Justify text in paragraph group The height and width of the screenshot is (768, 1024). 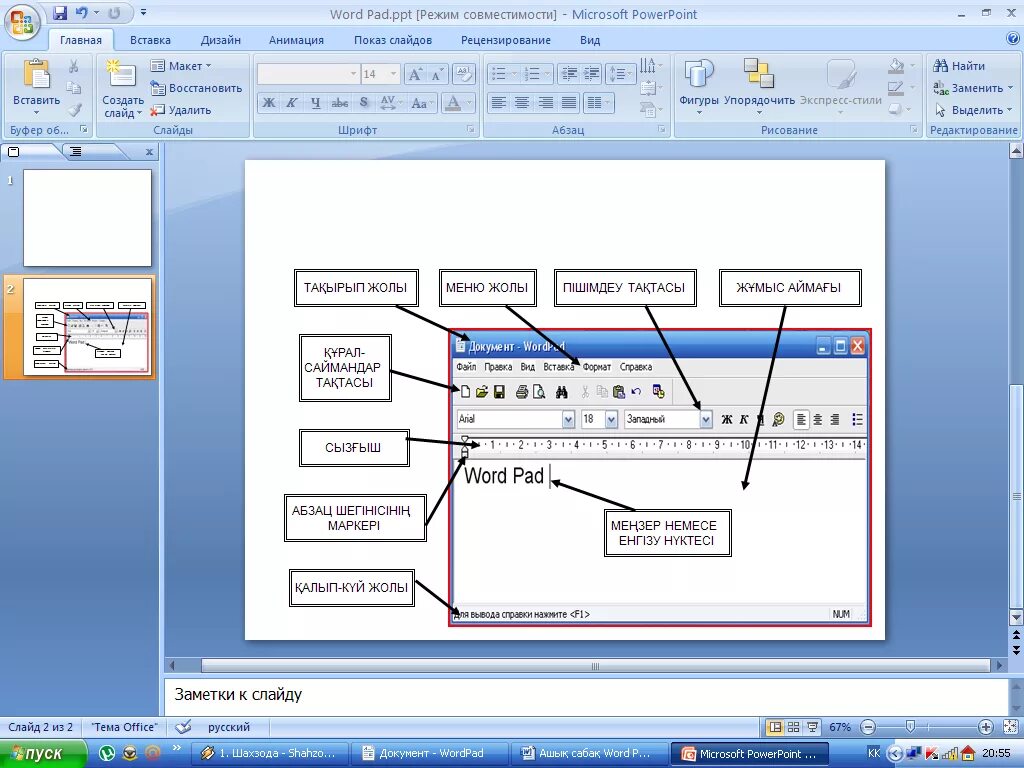click(569, 103)
